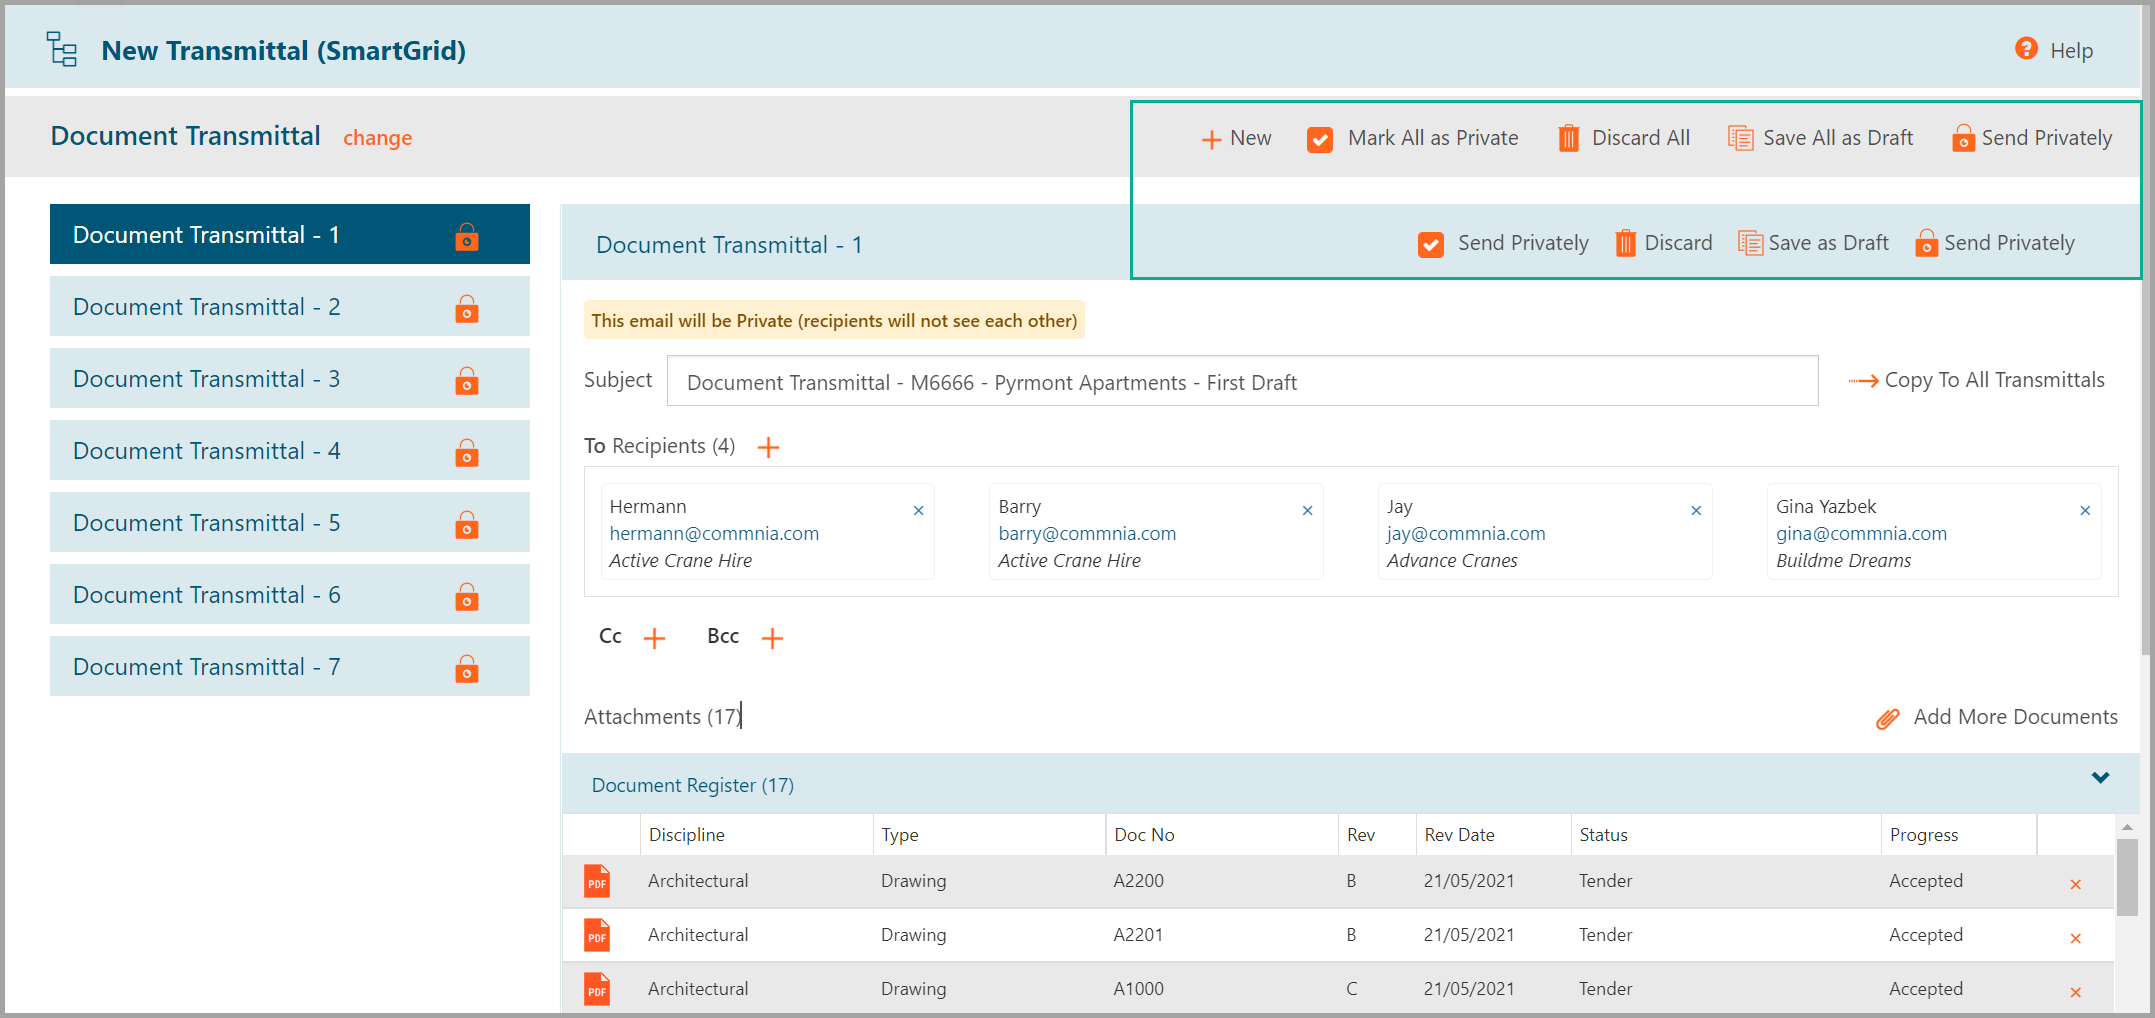Click lock icon on Document Transmittal - 7
Viewport: 2155px width, 1018px height.
(x=467, y=668)
